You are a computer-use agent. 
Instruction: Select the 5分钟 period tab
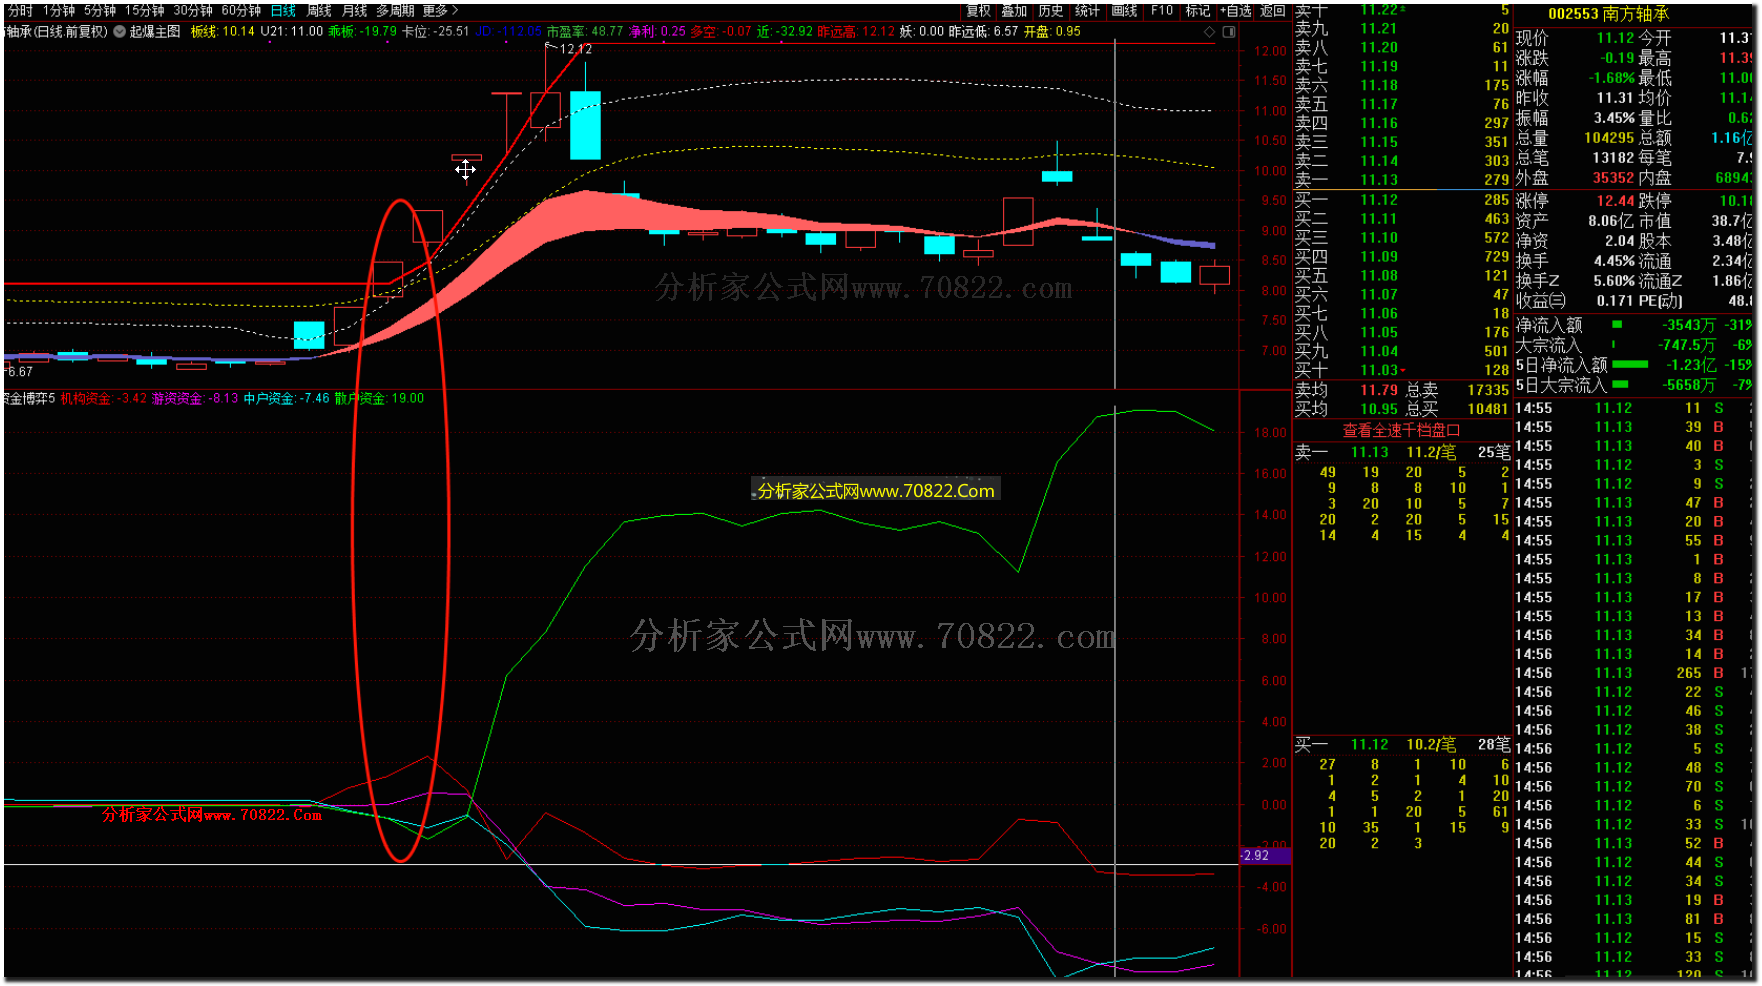pos(100,11)
